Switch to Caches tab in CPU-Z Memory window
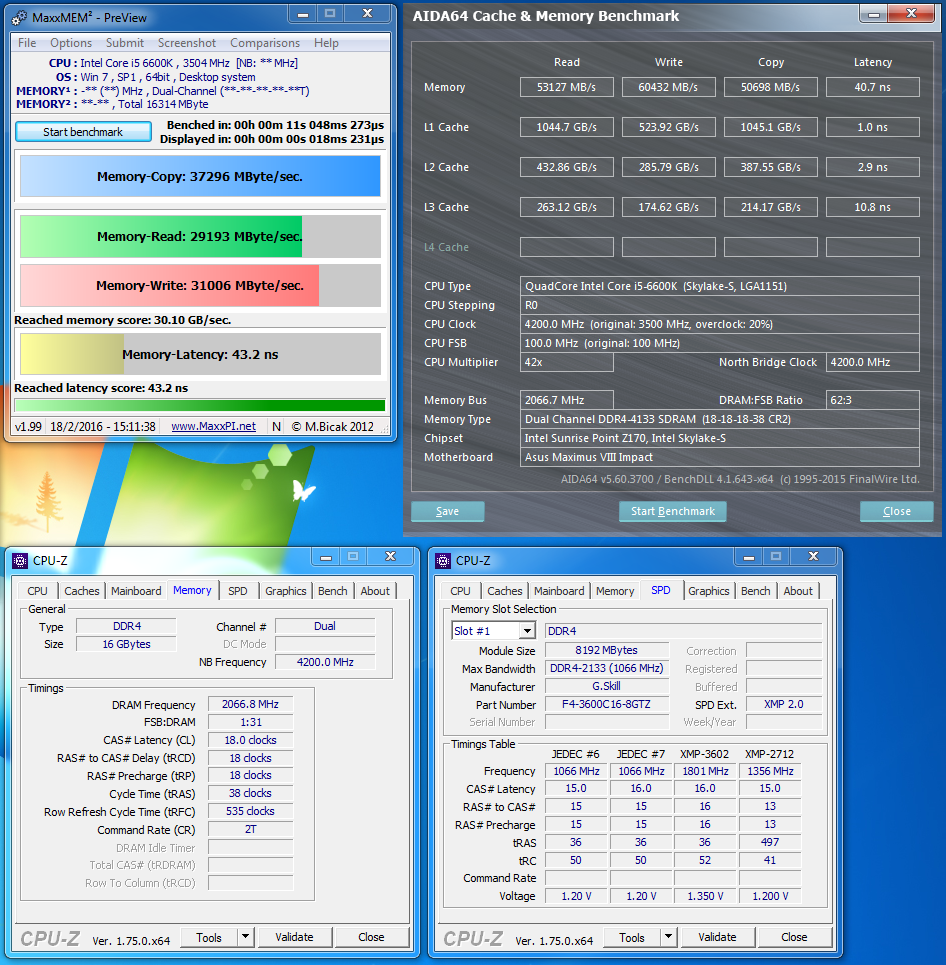946x965 pixels. pyautogui.click(x=82, y=591)
